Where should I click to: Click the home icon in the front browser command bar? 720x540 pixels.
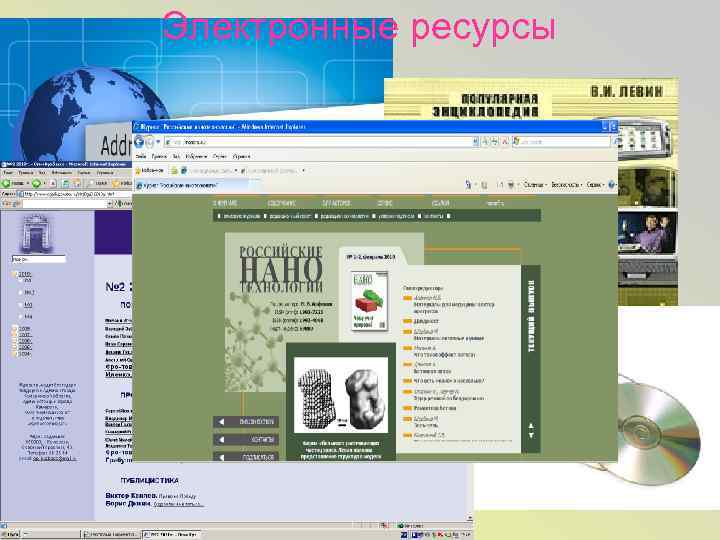point(468,185)
